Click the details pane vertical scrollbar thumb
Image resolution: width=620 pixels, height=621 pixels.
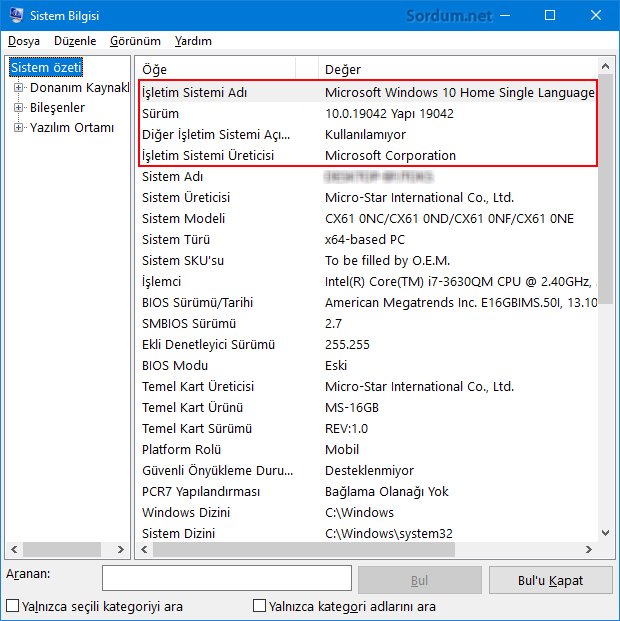[605, 189]
